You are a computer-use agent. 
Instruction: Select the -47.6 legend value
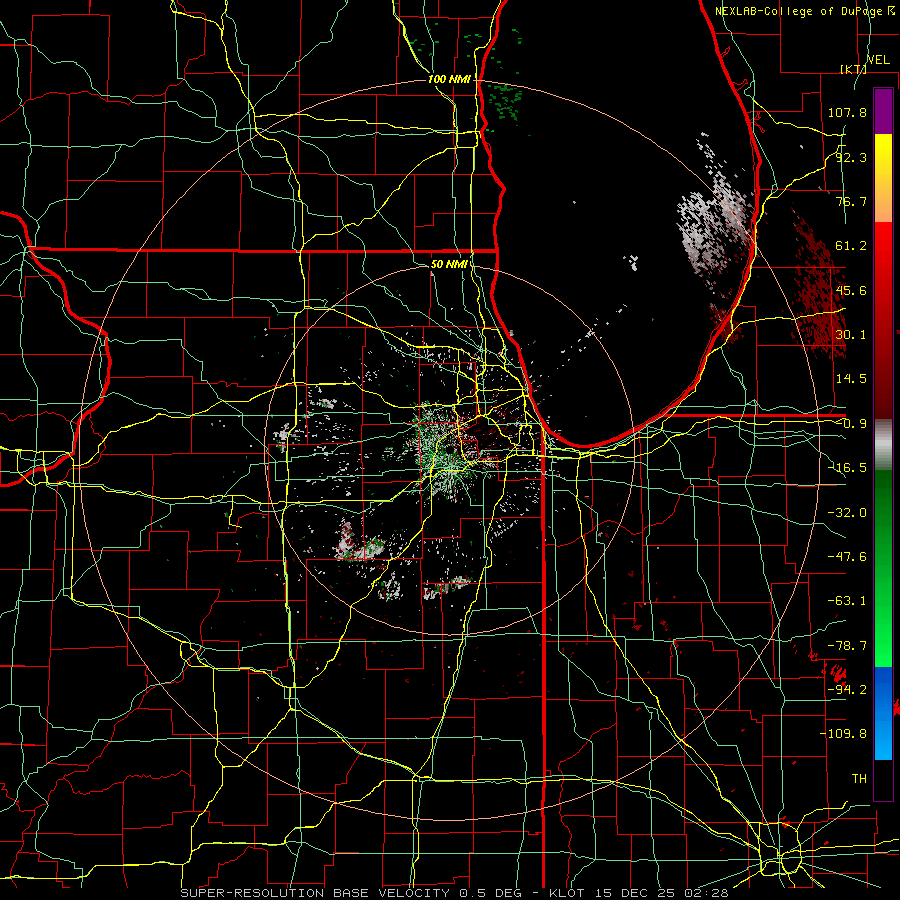847,557
